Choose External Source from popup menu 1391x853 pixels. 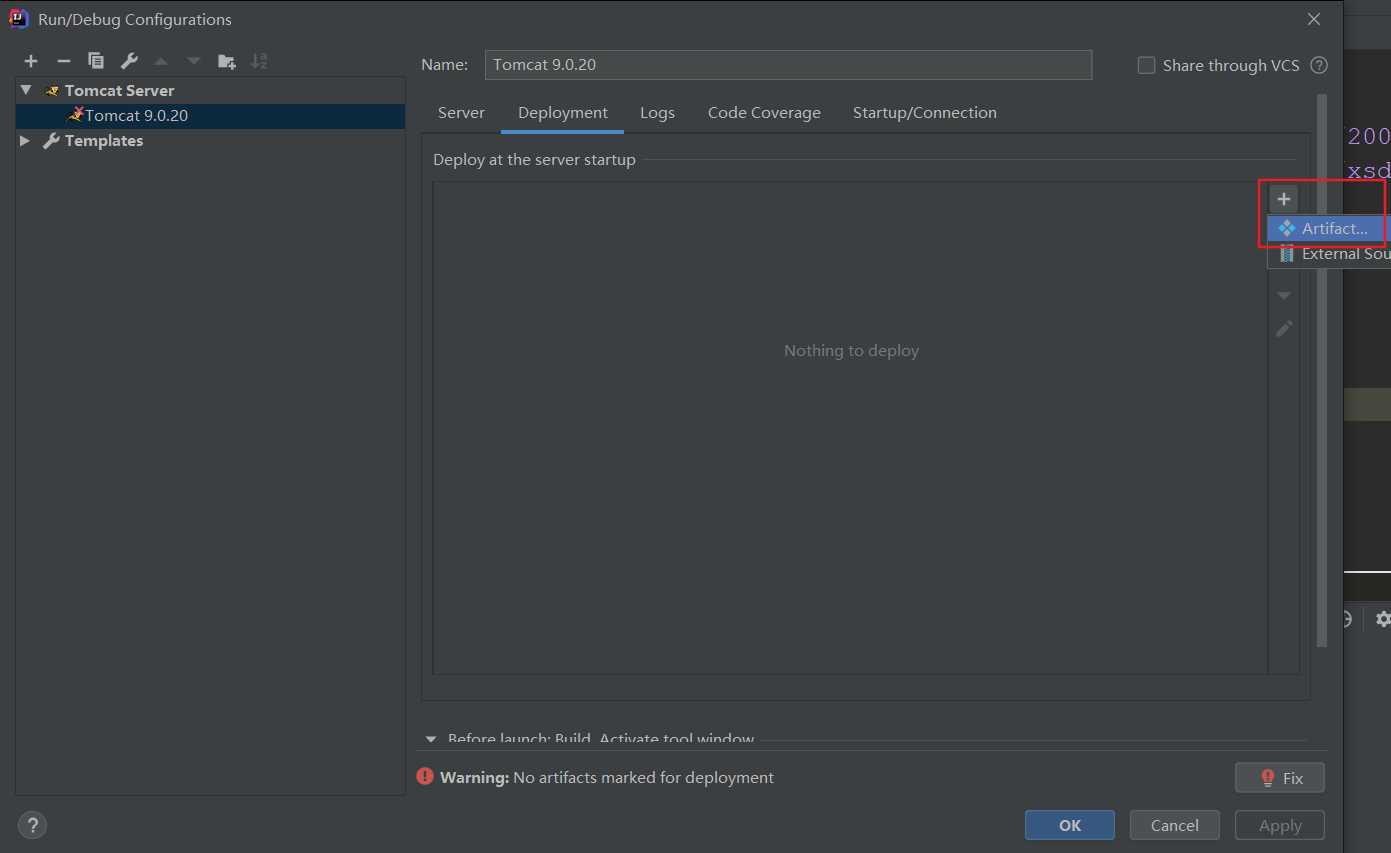[1330, 254]
